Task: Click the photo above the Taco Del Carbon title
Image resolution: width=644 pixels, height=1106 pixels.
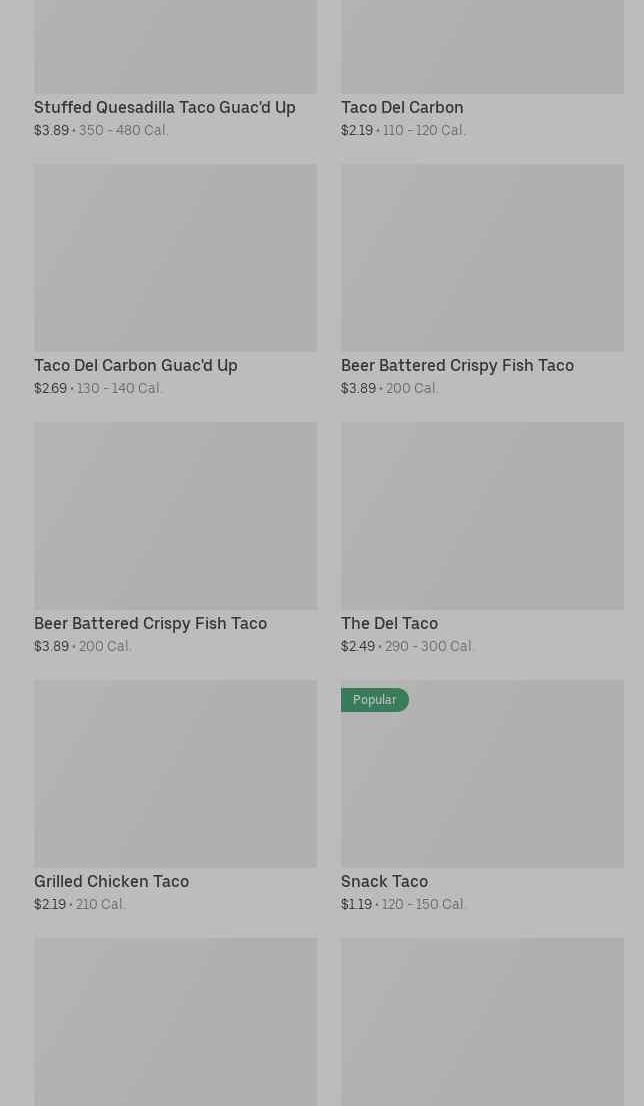Action: coord(482,47)
